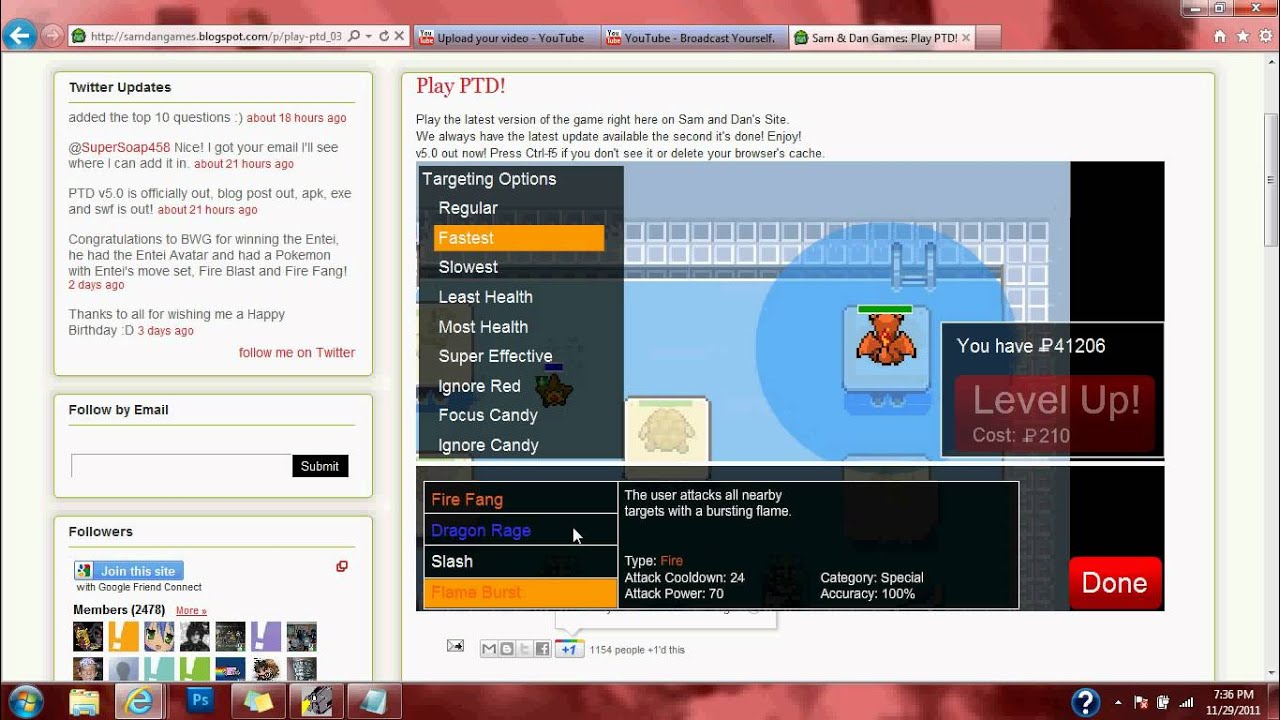The image size is (1280, 720).
Task: Open Sticky Notes from taskbar
Action: (259, 700)
